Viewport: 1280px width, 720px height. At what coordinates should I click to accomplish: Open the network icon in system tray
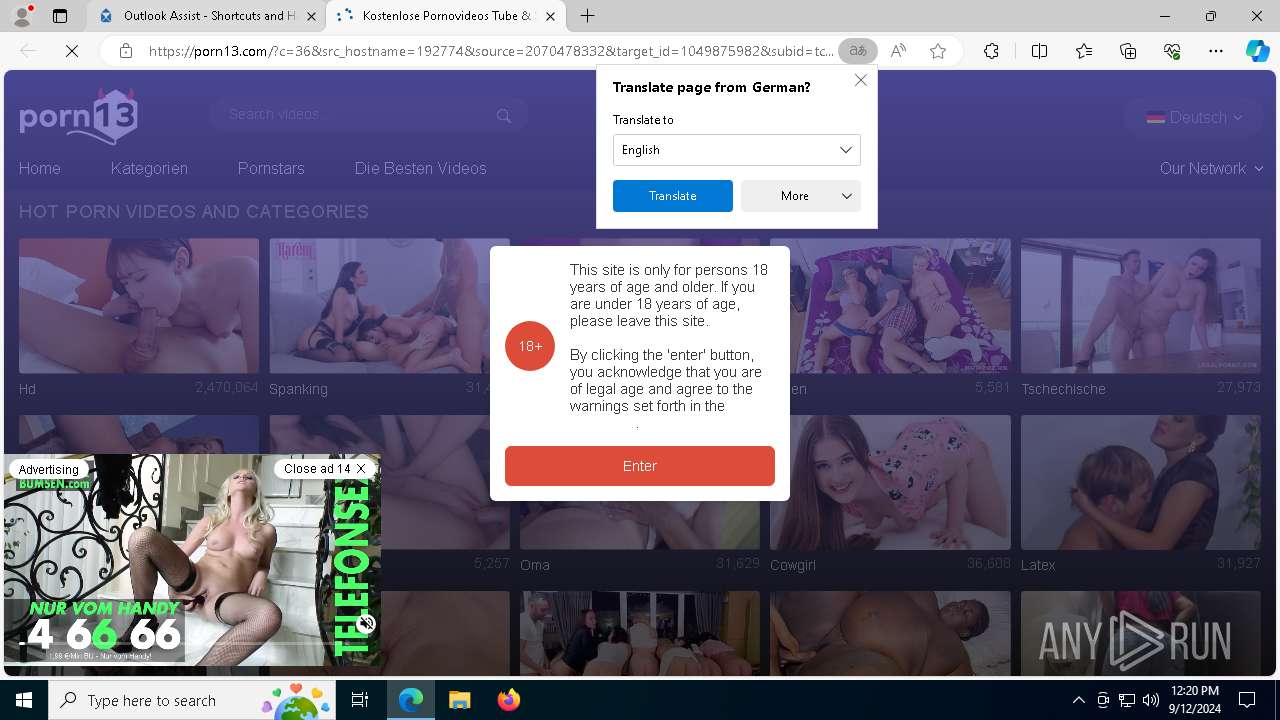(1127, 700)
